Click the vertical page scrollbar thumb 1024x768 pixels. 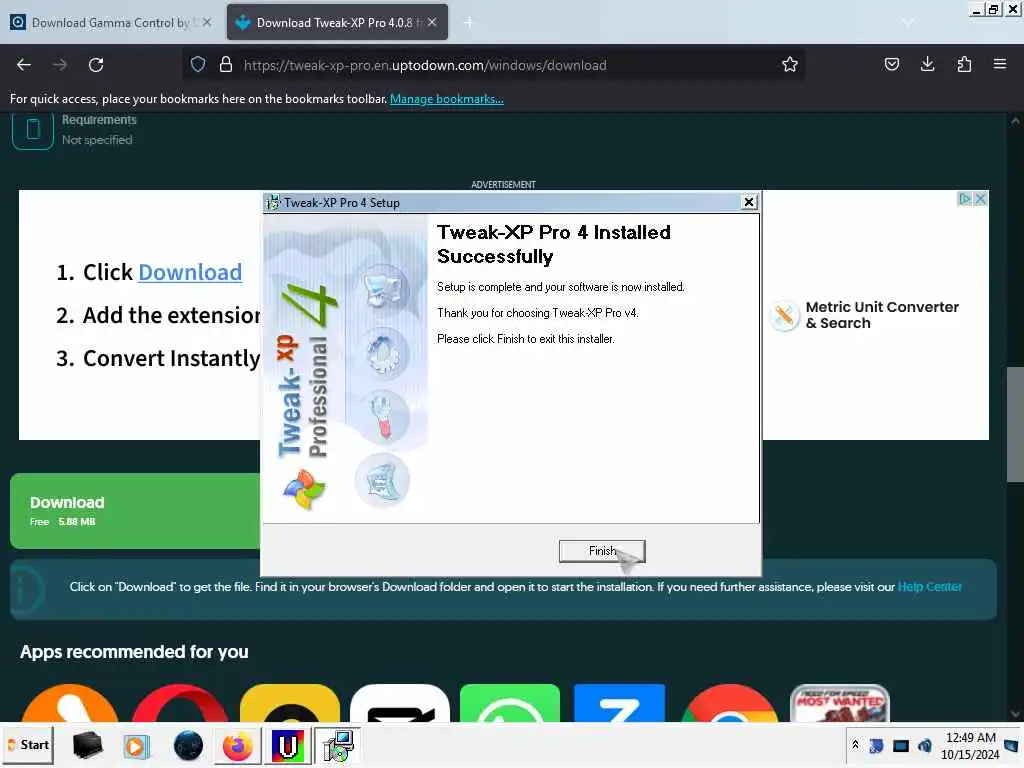[1014, 424]
